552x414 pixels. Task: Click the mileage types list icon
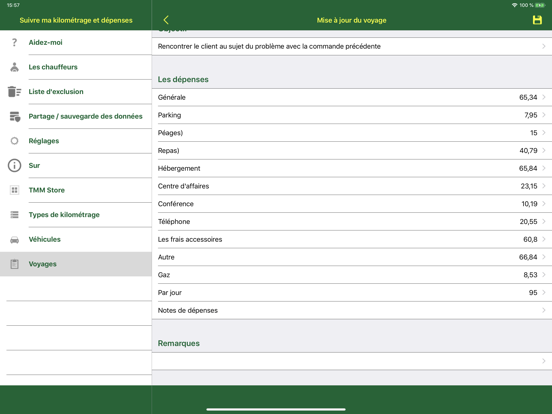[x=14, y=215]
